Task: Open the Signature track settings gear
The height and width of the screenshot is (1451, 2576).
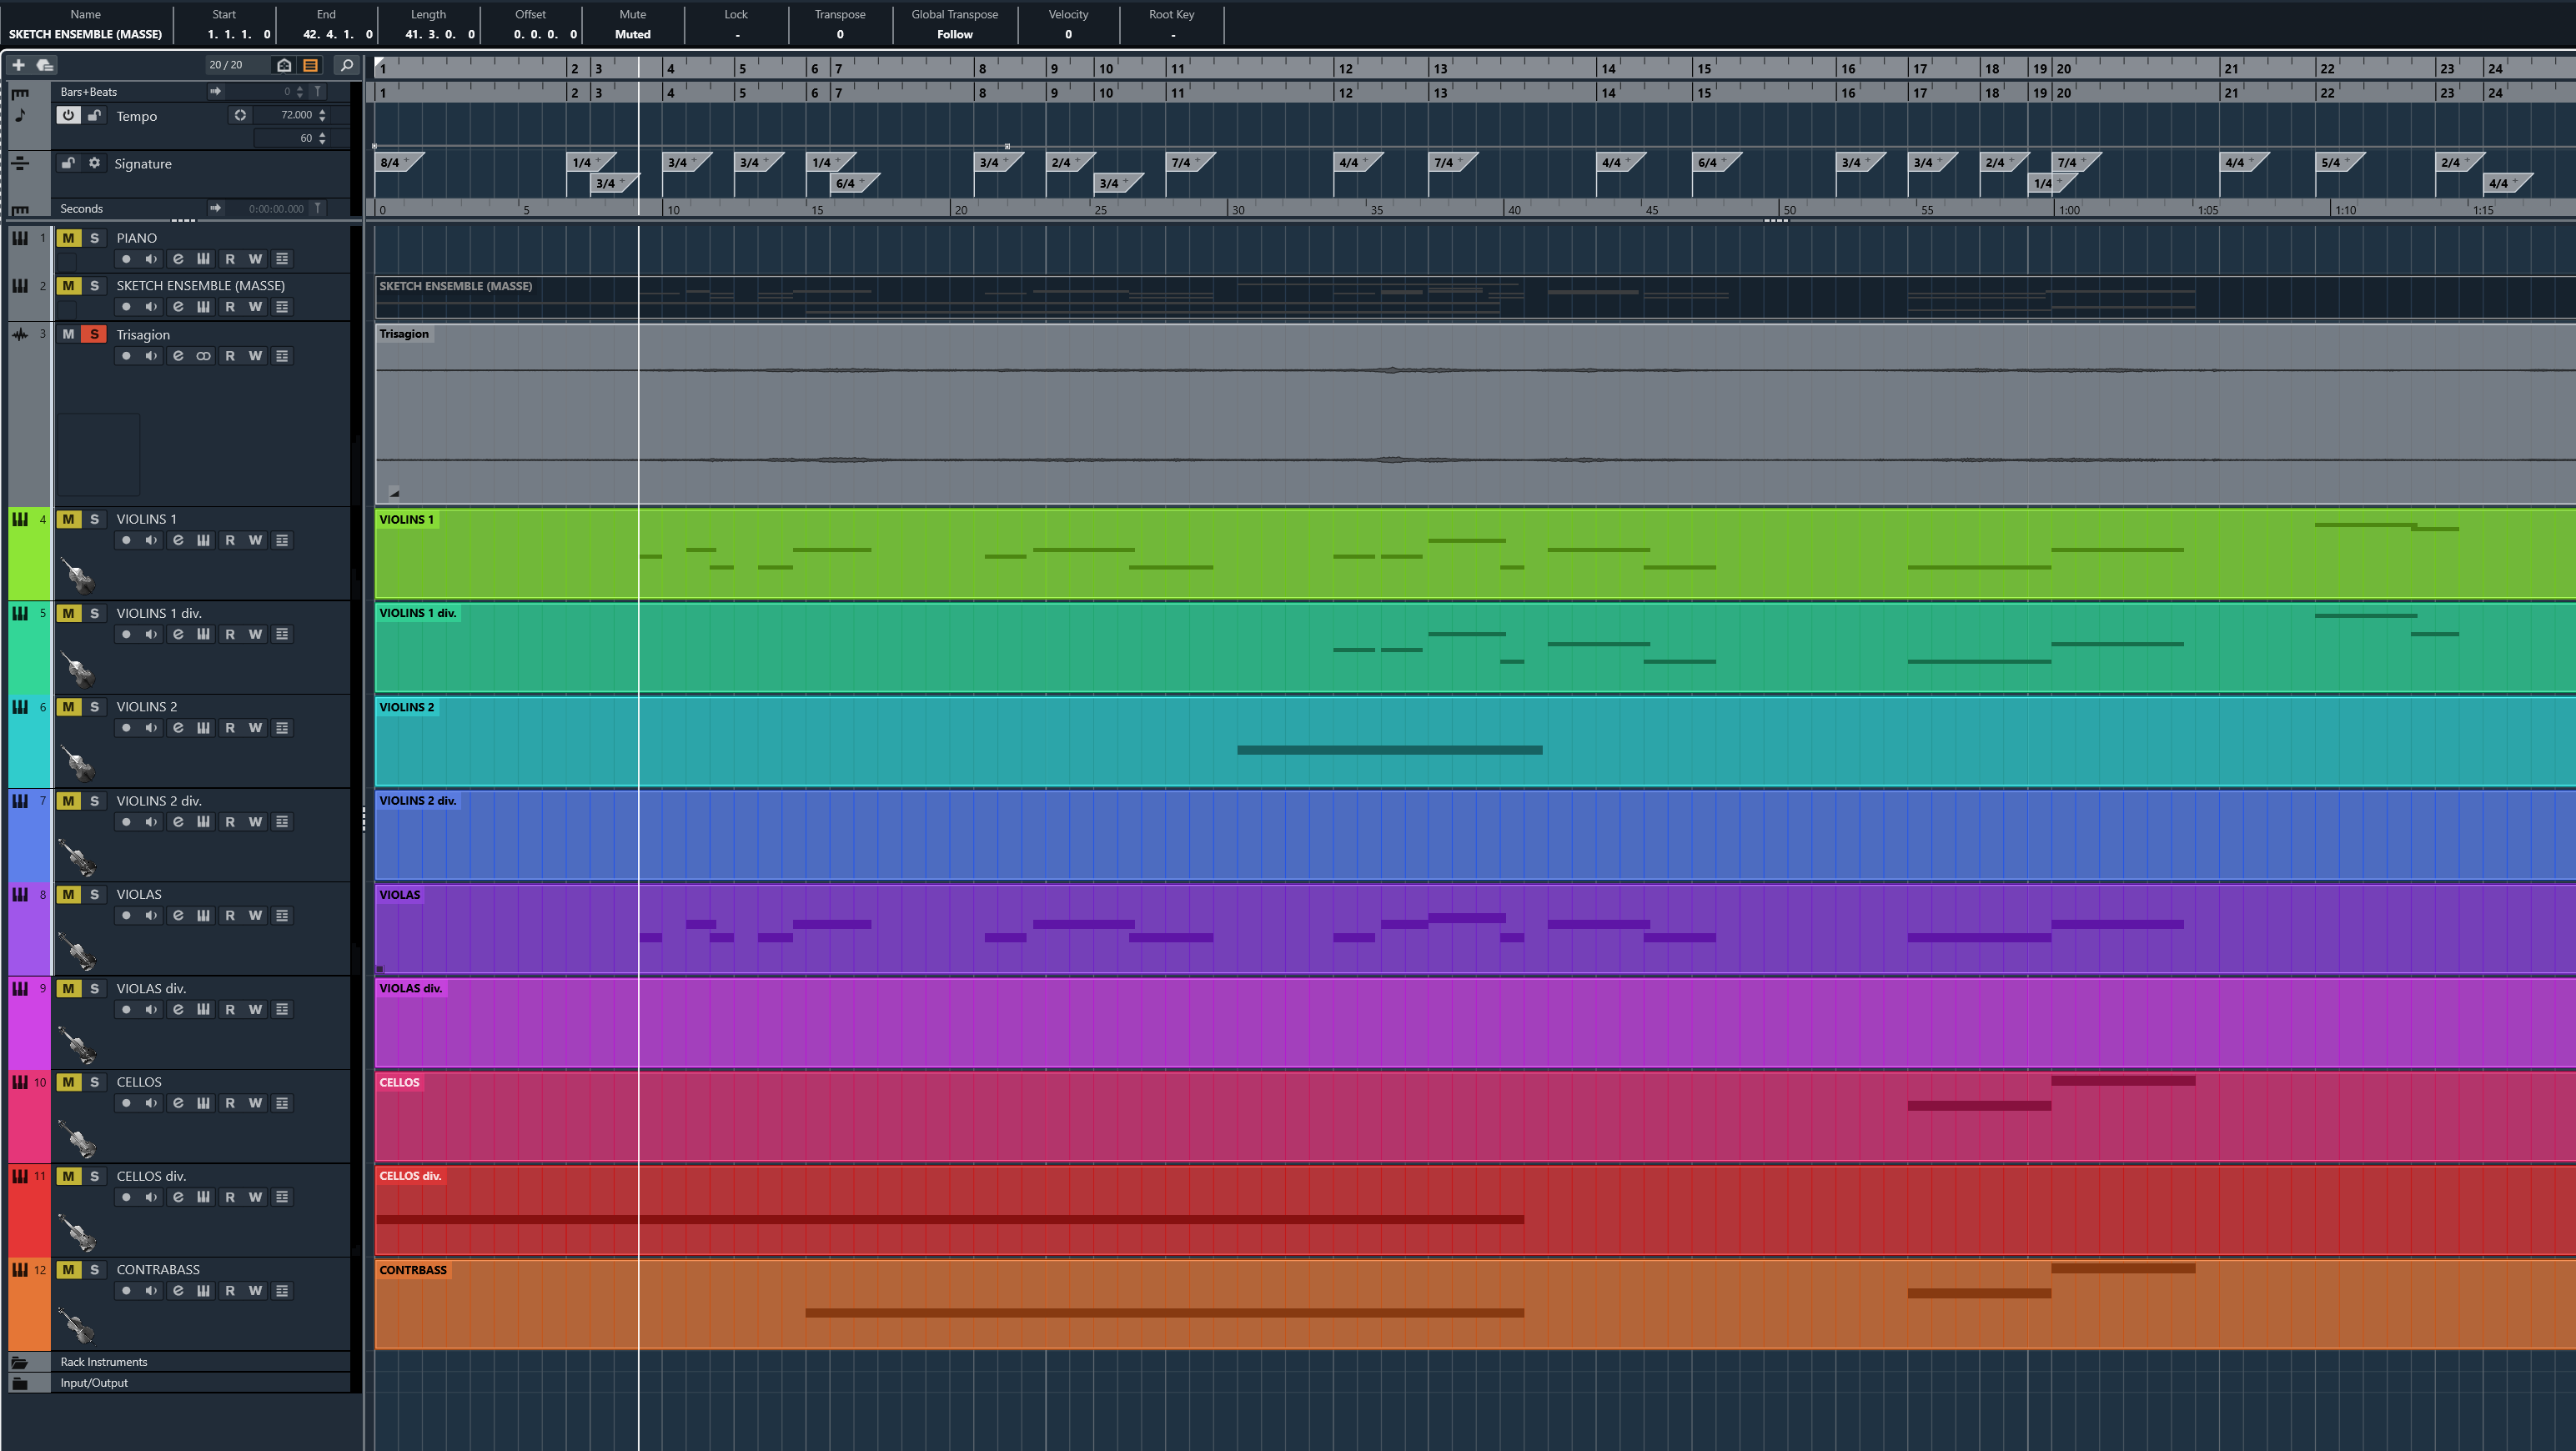Action: tap(94, 163)
